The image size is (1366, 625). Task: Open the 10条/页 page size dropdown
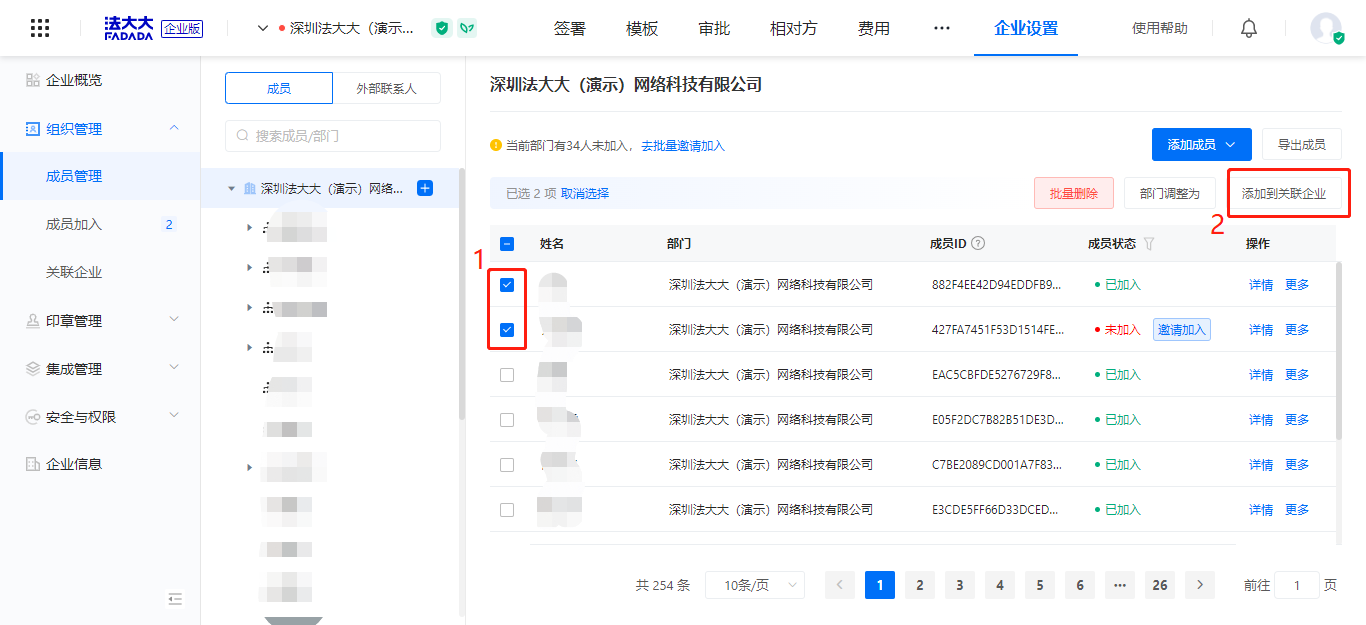(x=755, y=585)
